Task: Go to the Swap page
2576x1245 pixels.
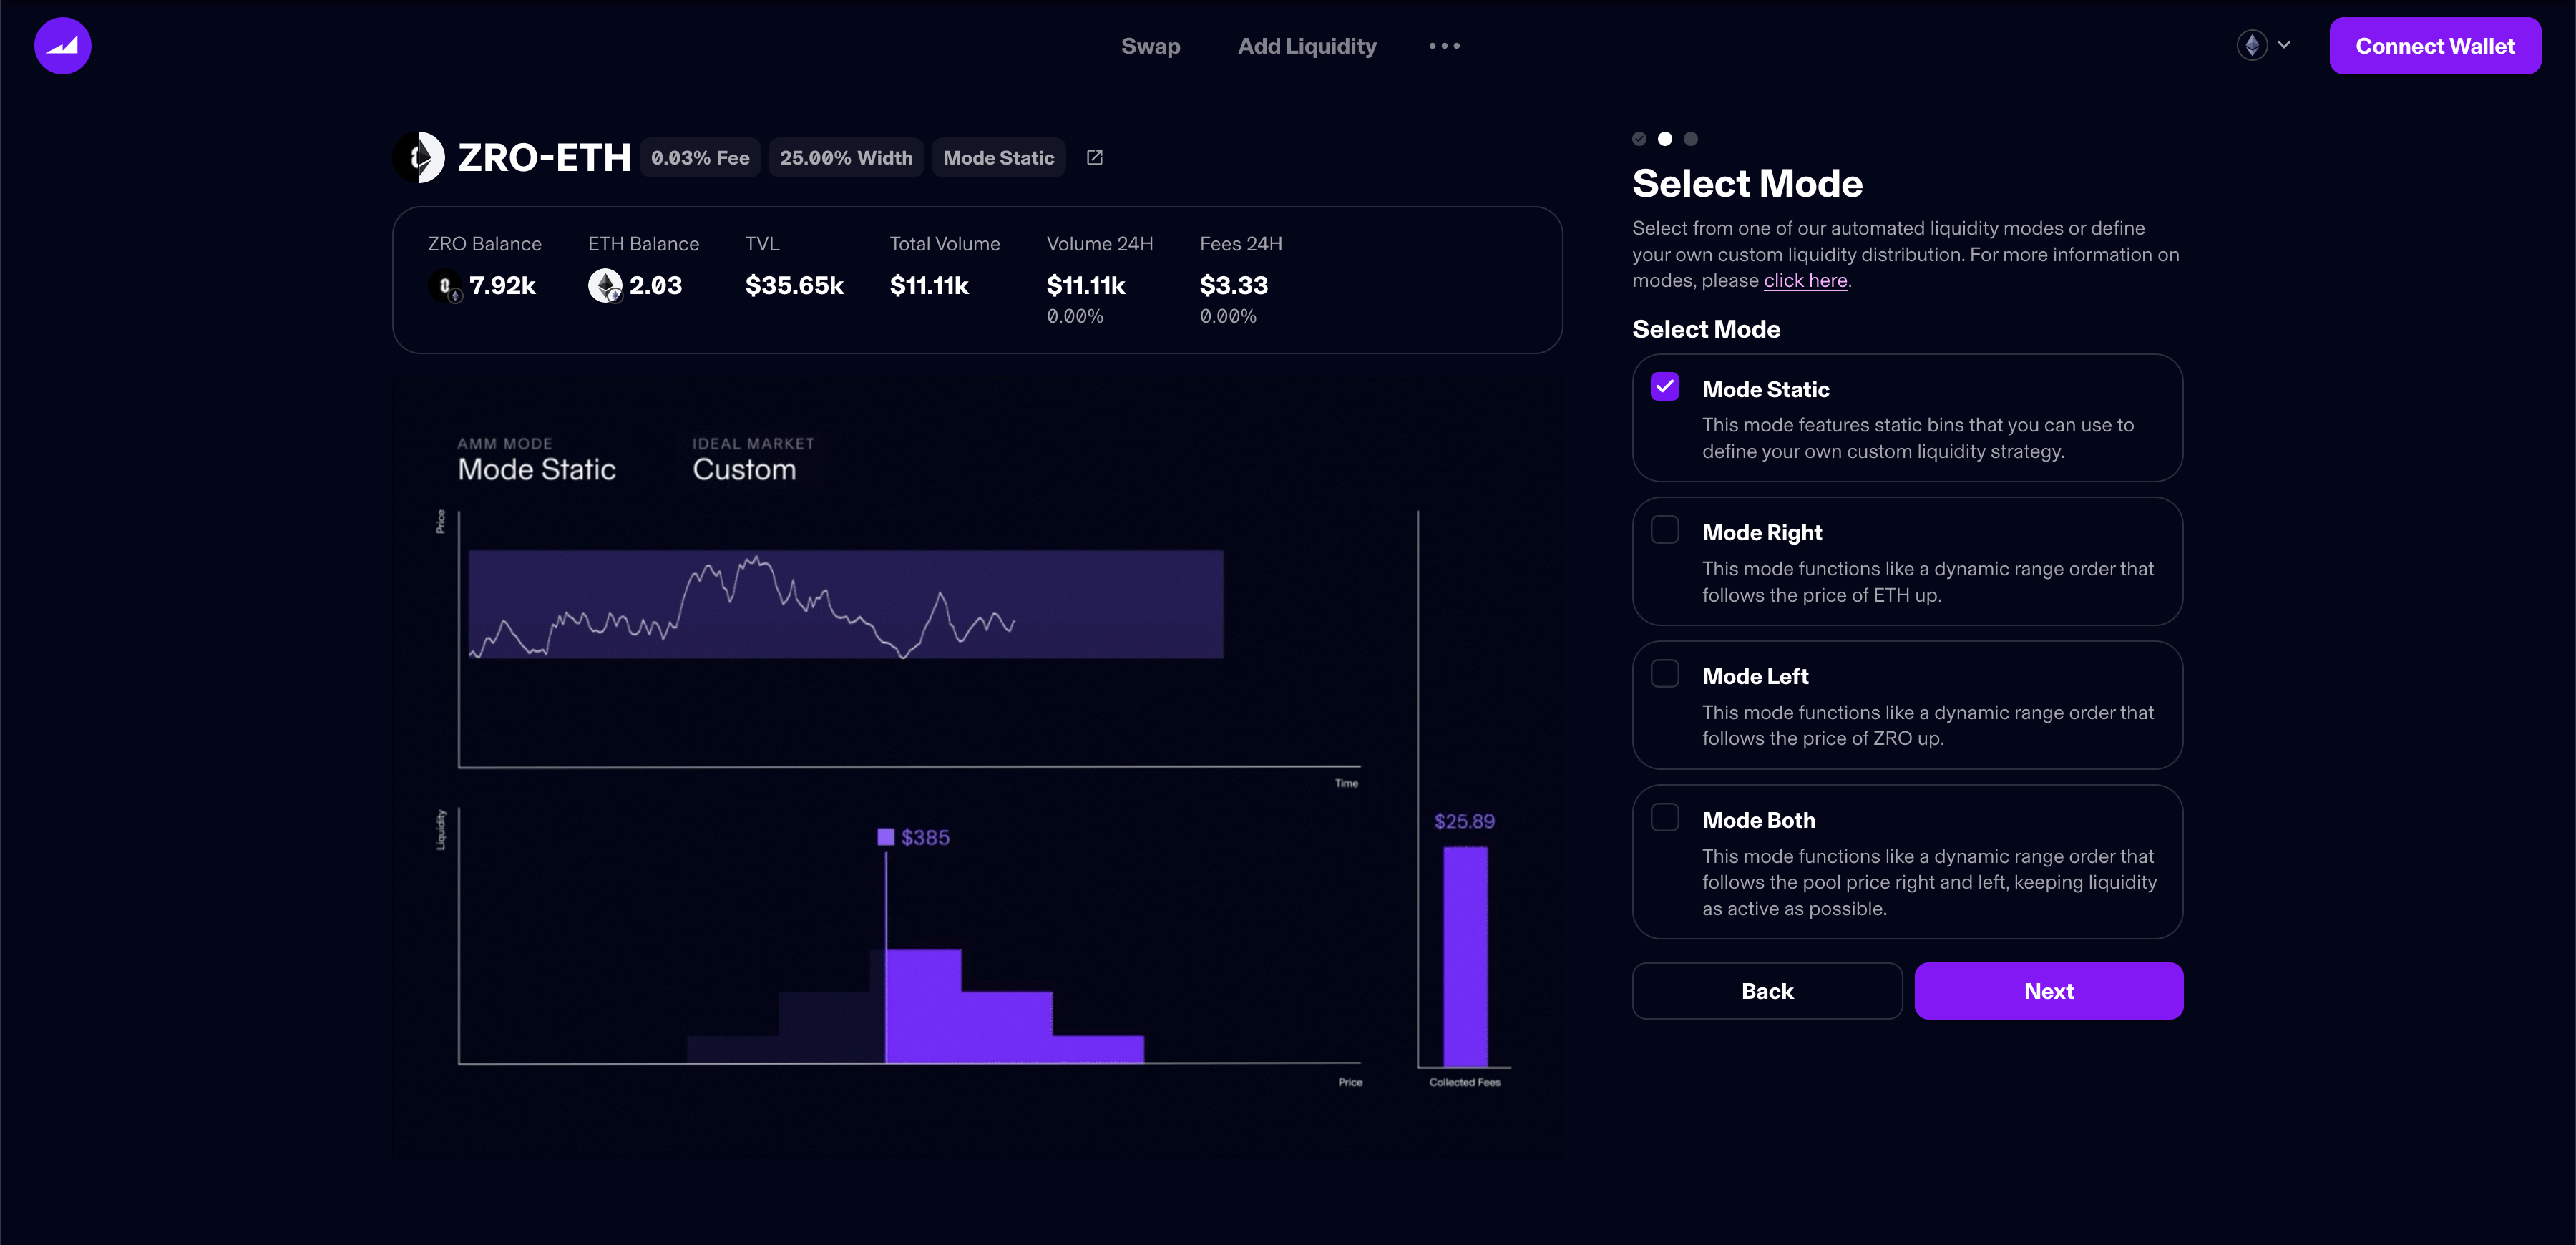Action: pyautogui.click(x=1150, y=46)
